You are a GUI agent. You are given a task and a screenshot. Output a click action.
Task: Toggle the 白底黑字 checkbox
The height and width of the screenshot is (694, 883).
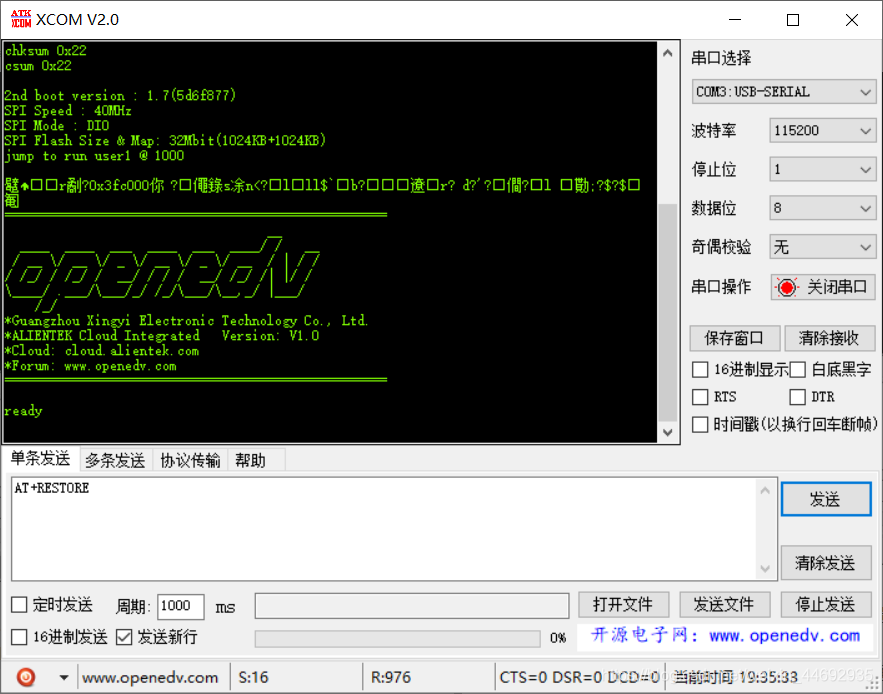(797, 370)
